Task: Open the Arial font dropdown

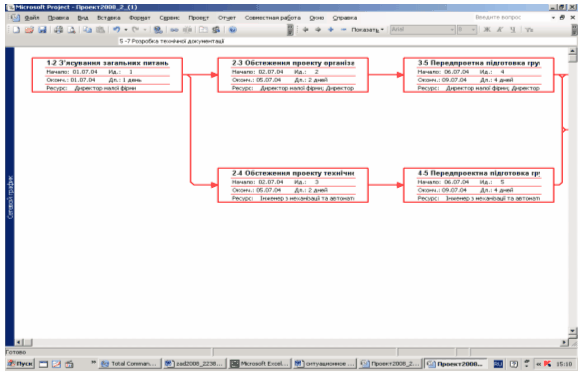Action: (x=423, y=30)
